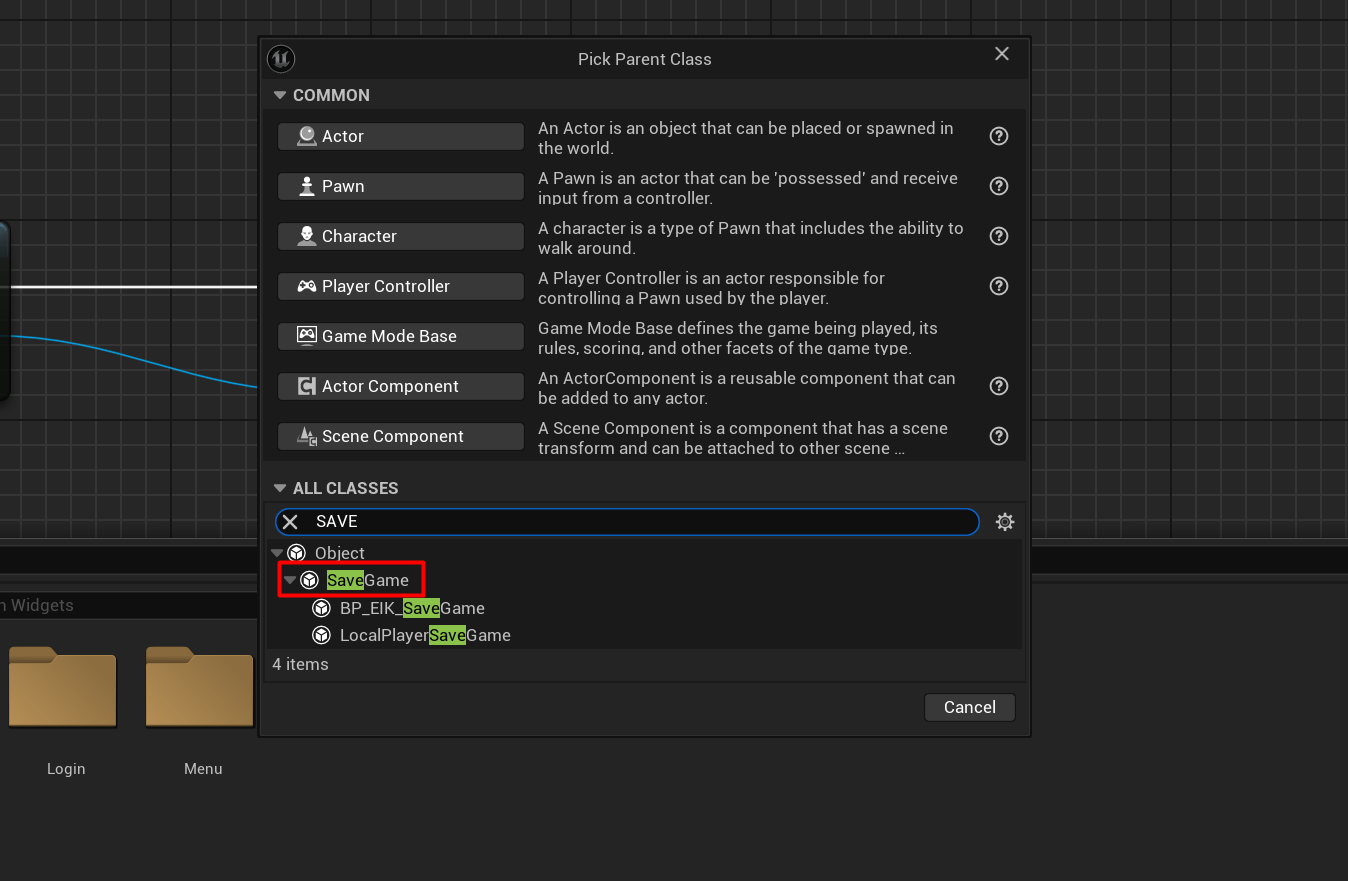The image size is (1348, 881).
Task: Click the Character help question mark
Action: coord(998,236)
